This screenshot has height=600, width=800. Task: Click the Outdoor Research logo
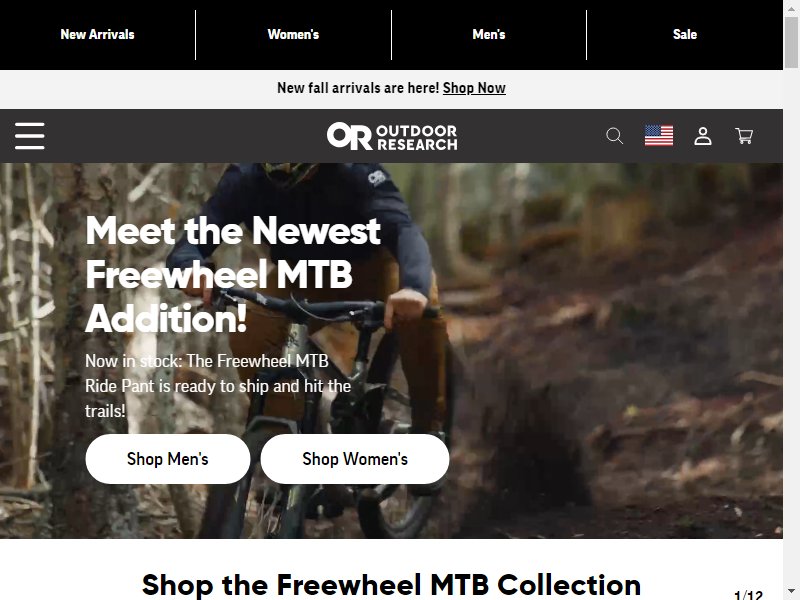(392, 136)
